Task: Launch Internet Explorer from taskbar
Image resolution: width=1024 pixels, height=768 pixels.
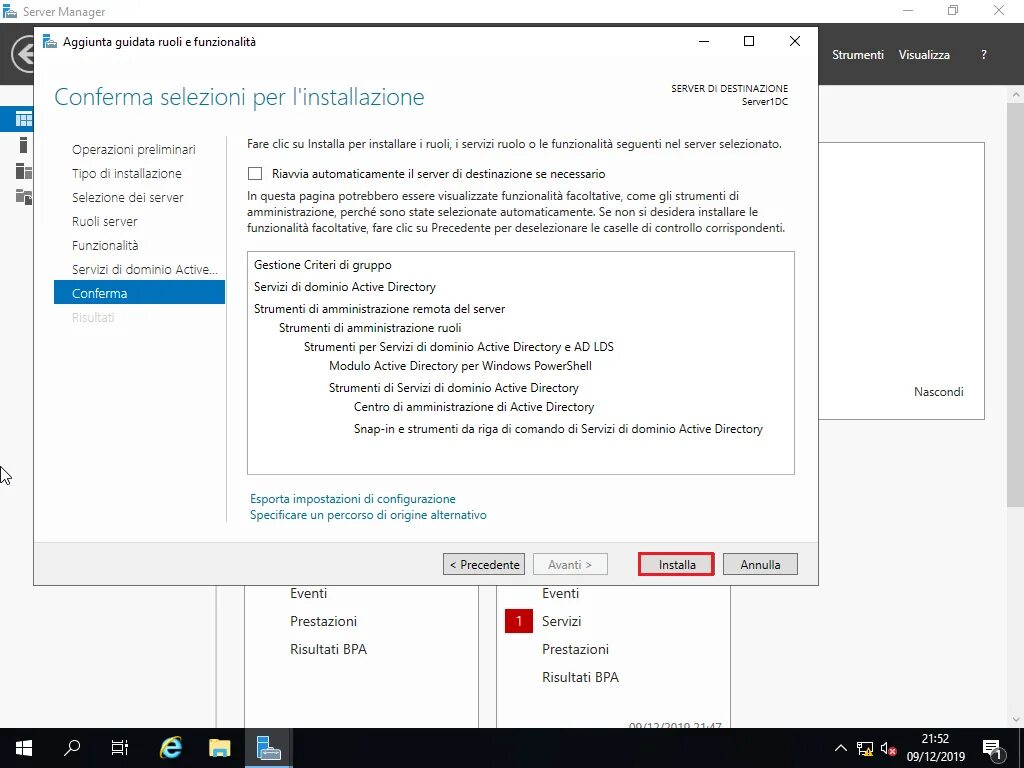Action: [170, 748]
